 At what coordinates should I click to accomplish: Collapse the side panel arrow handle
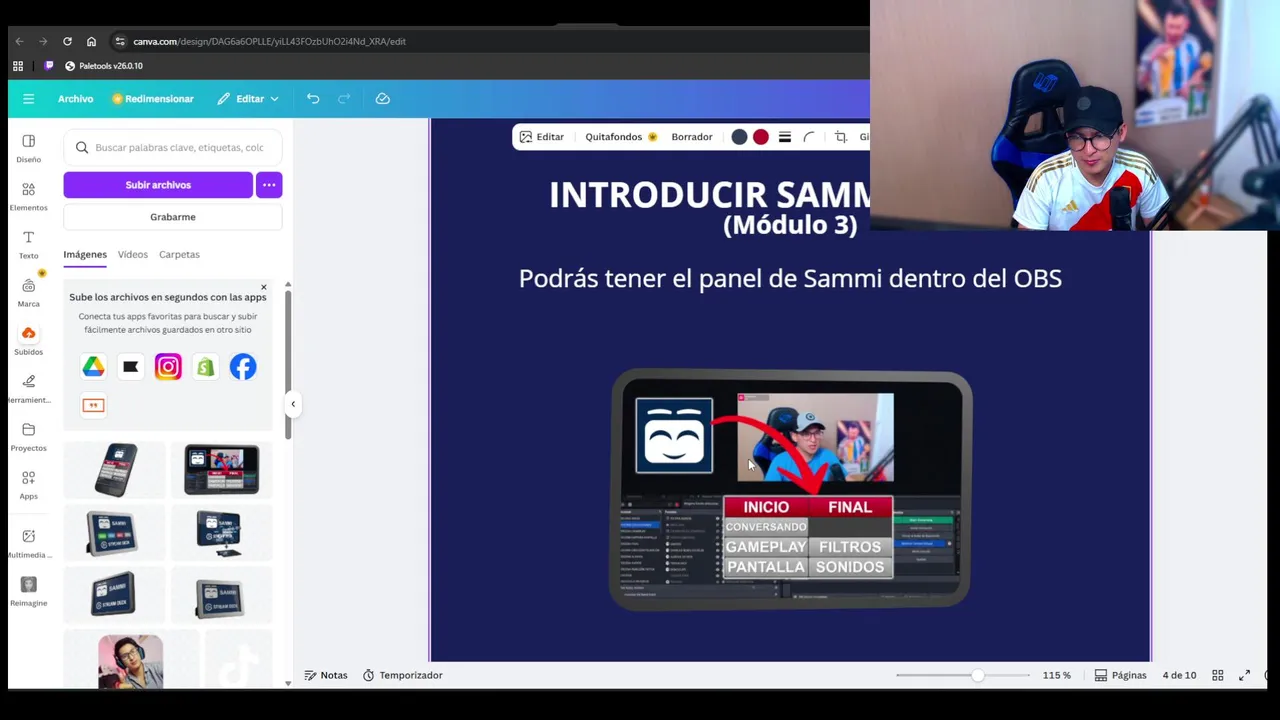tap(293, 404)
